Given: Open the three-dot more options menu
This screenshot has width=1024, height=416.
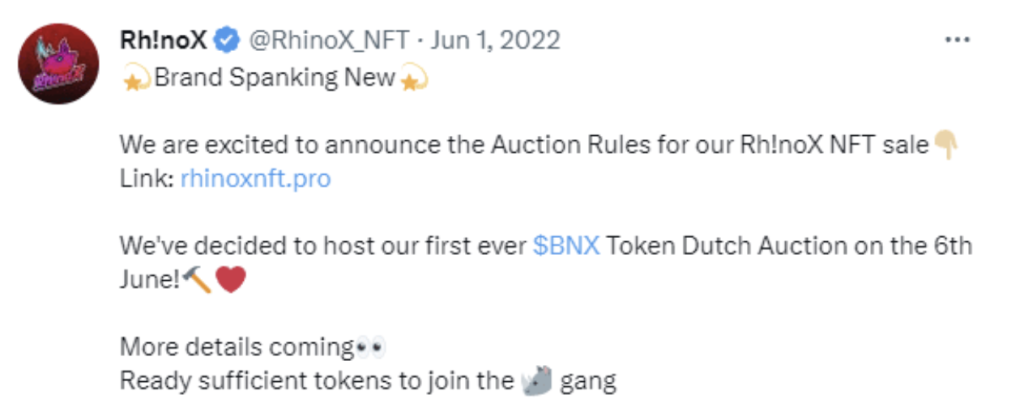Looking at the screenshot, I should point(957,40).
